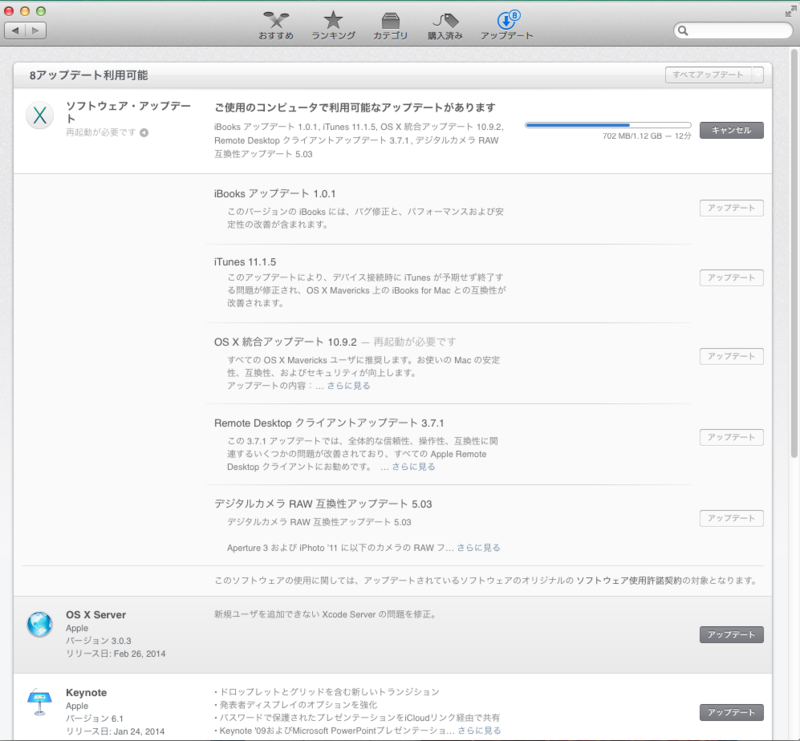Click the ソフトウェア・アップデート title
This screenshot has height=741, width=800.
[128, 112]
